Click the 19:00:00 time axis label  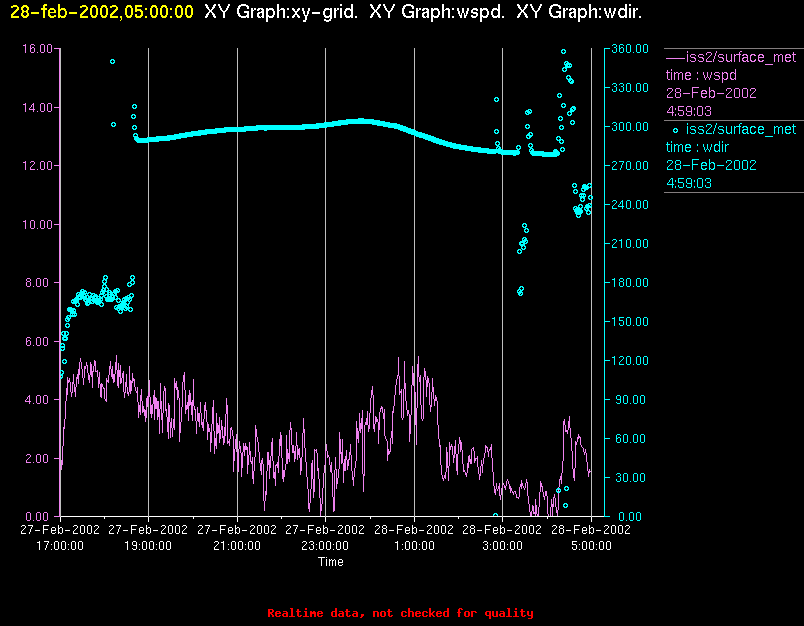pyautogui.click(x=148, y=546)
